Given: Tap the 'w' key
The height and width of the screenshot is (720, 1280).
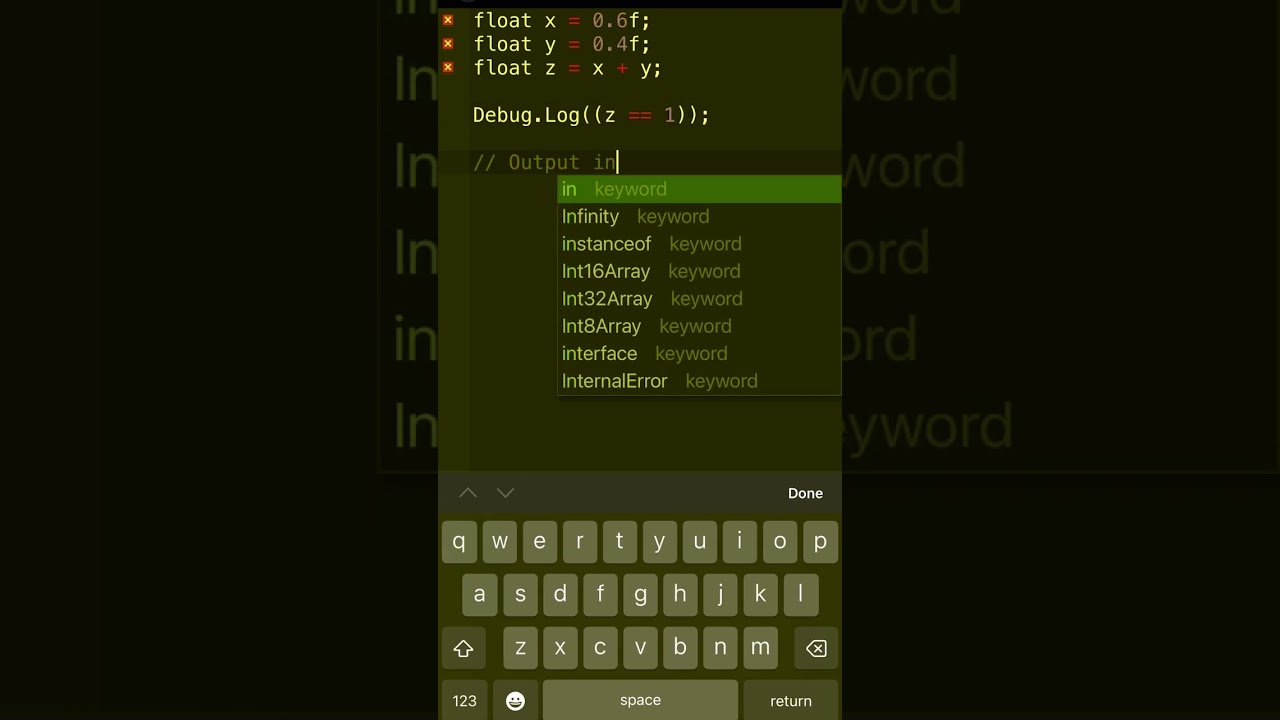Looking at the screenshot, I should tap(499, 541).
